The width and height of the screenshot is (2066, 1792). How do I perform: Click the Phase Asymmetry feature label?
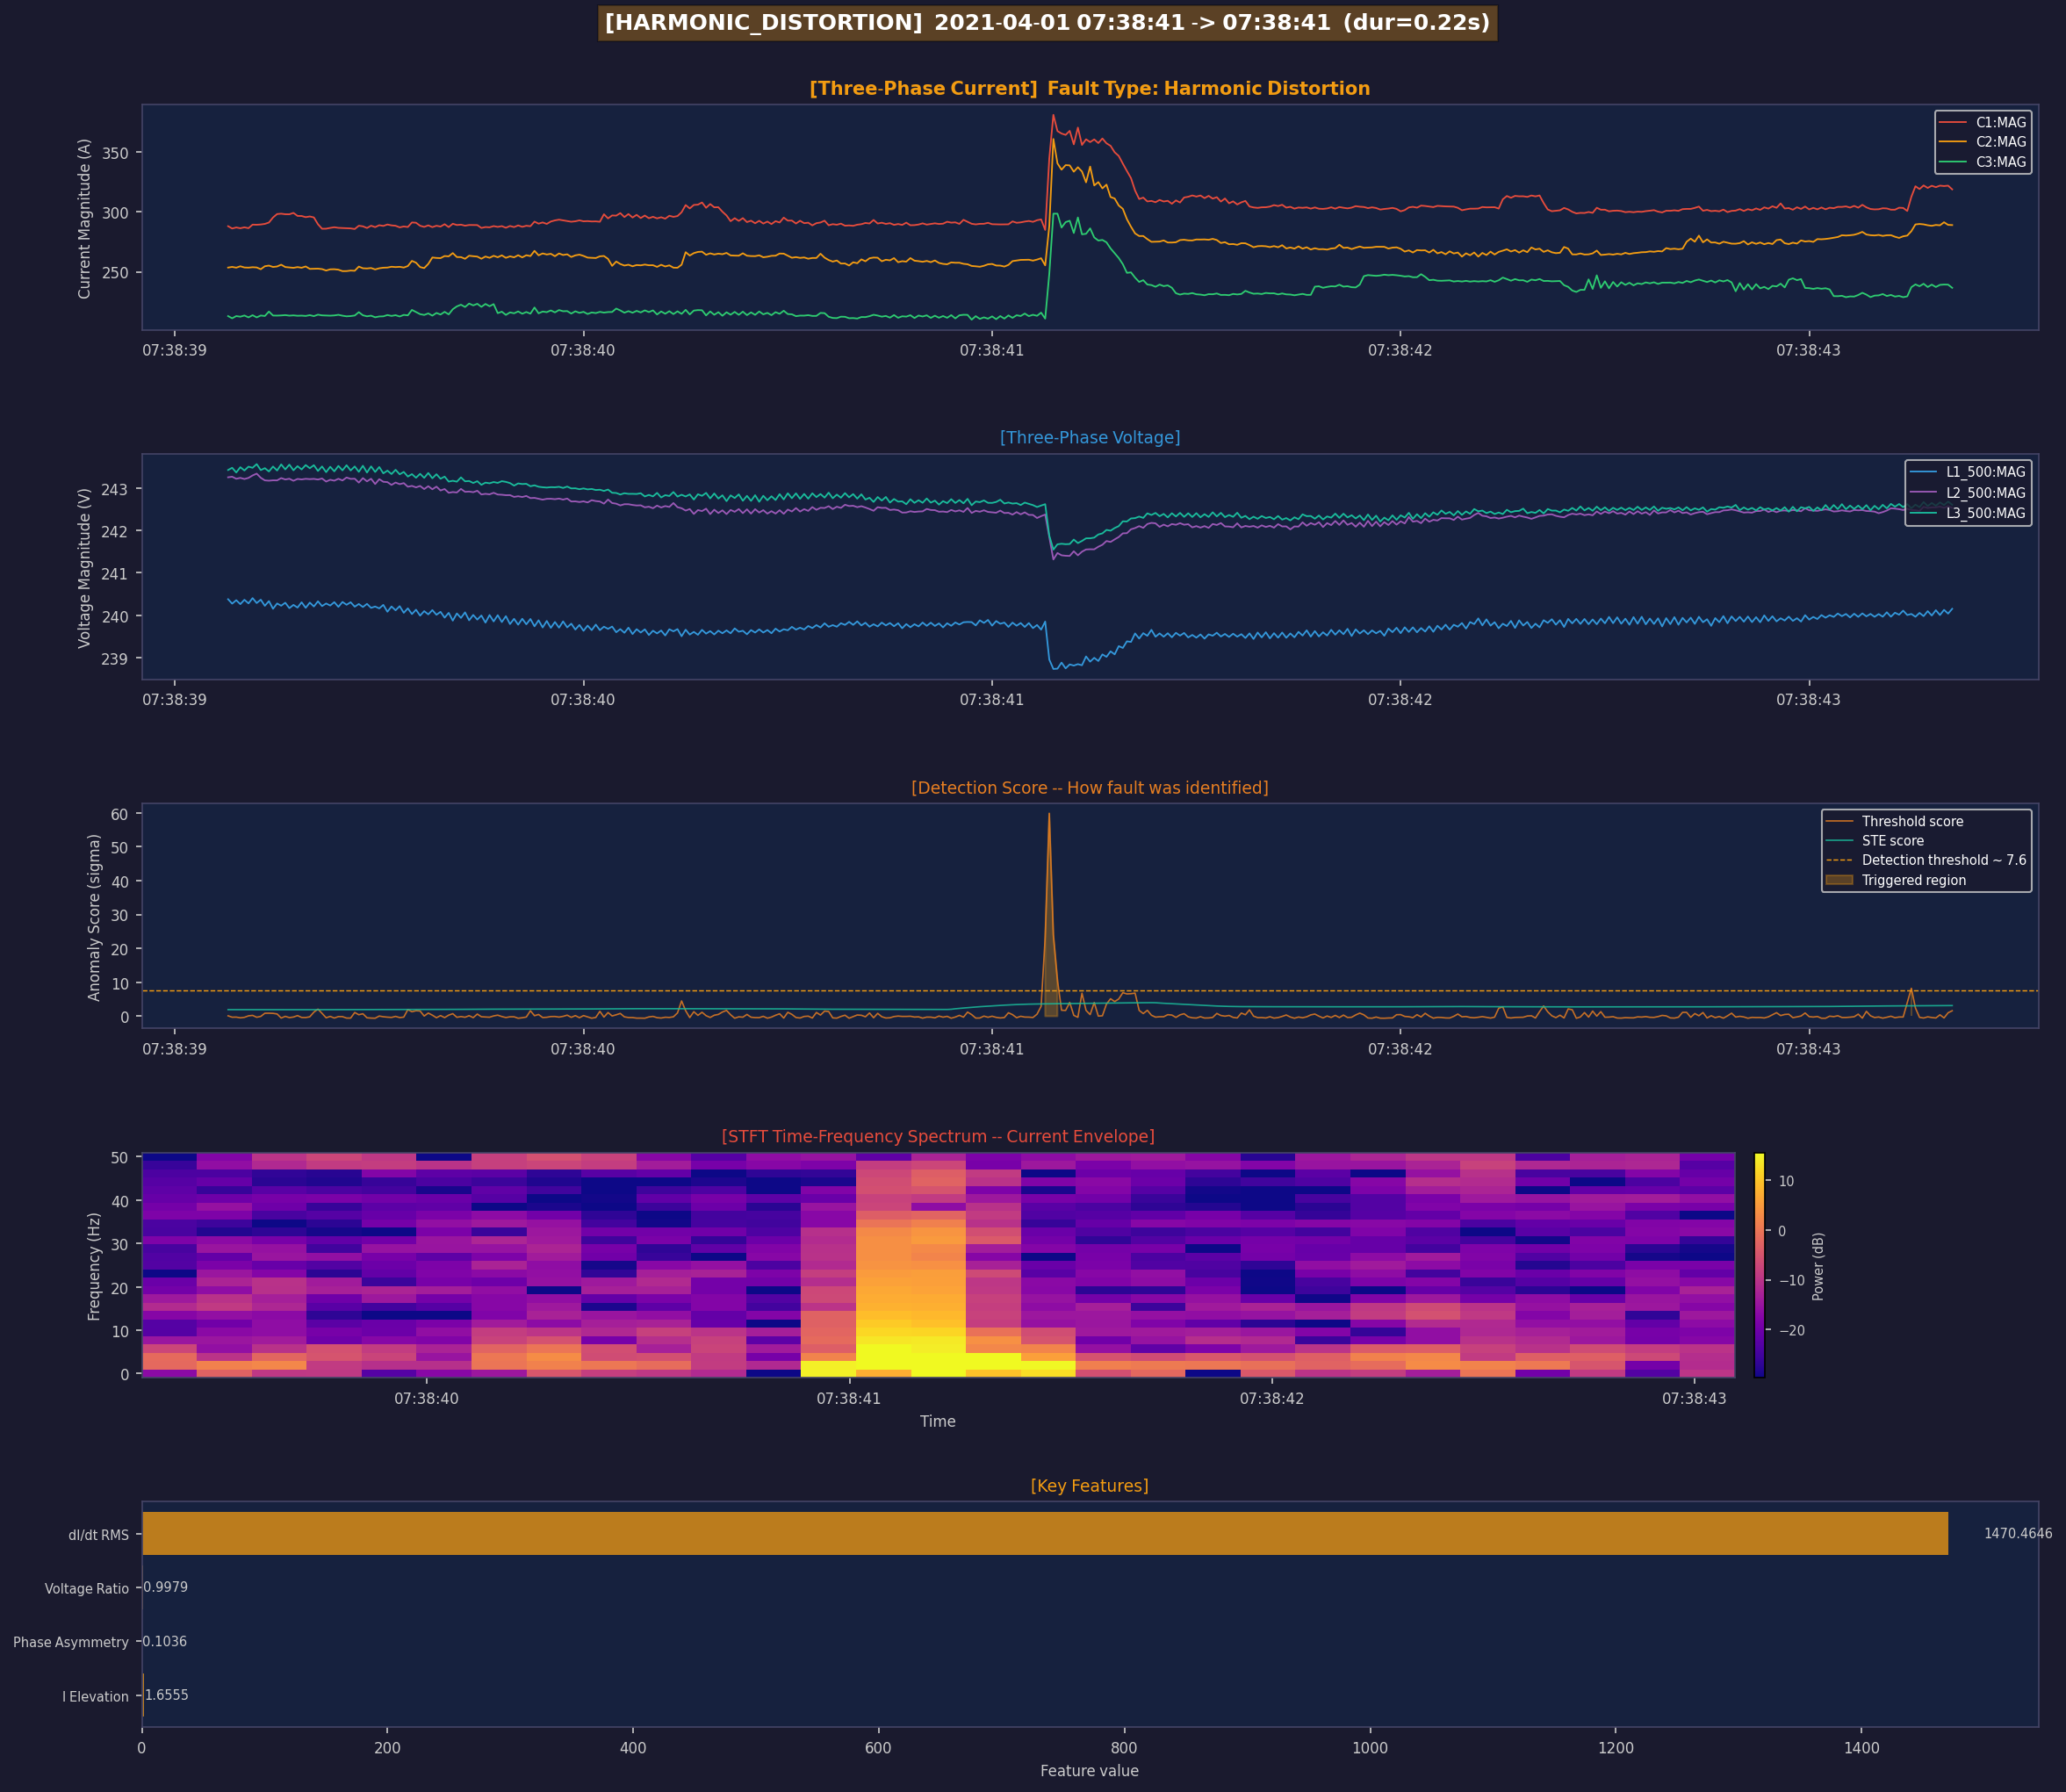71,1642
